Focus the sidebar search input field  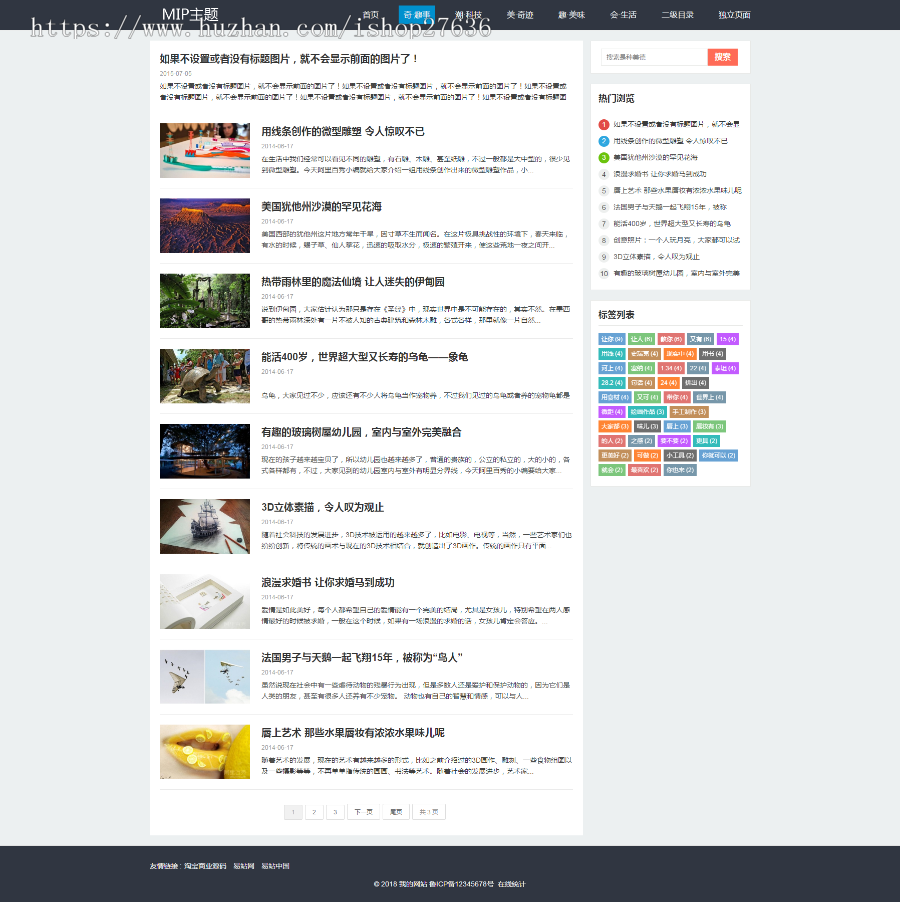(x=654, y=57)
